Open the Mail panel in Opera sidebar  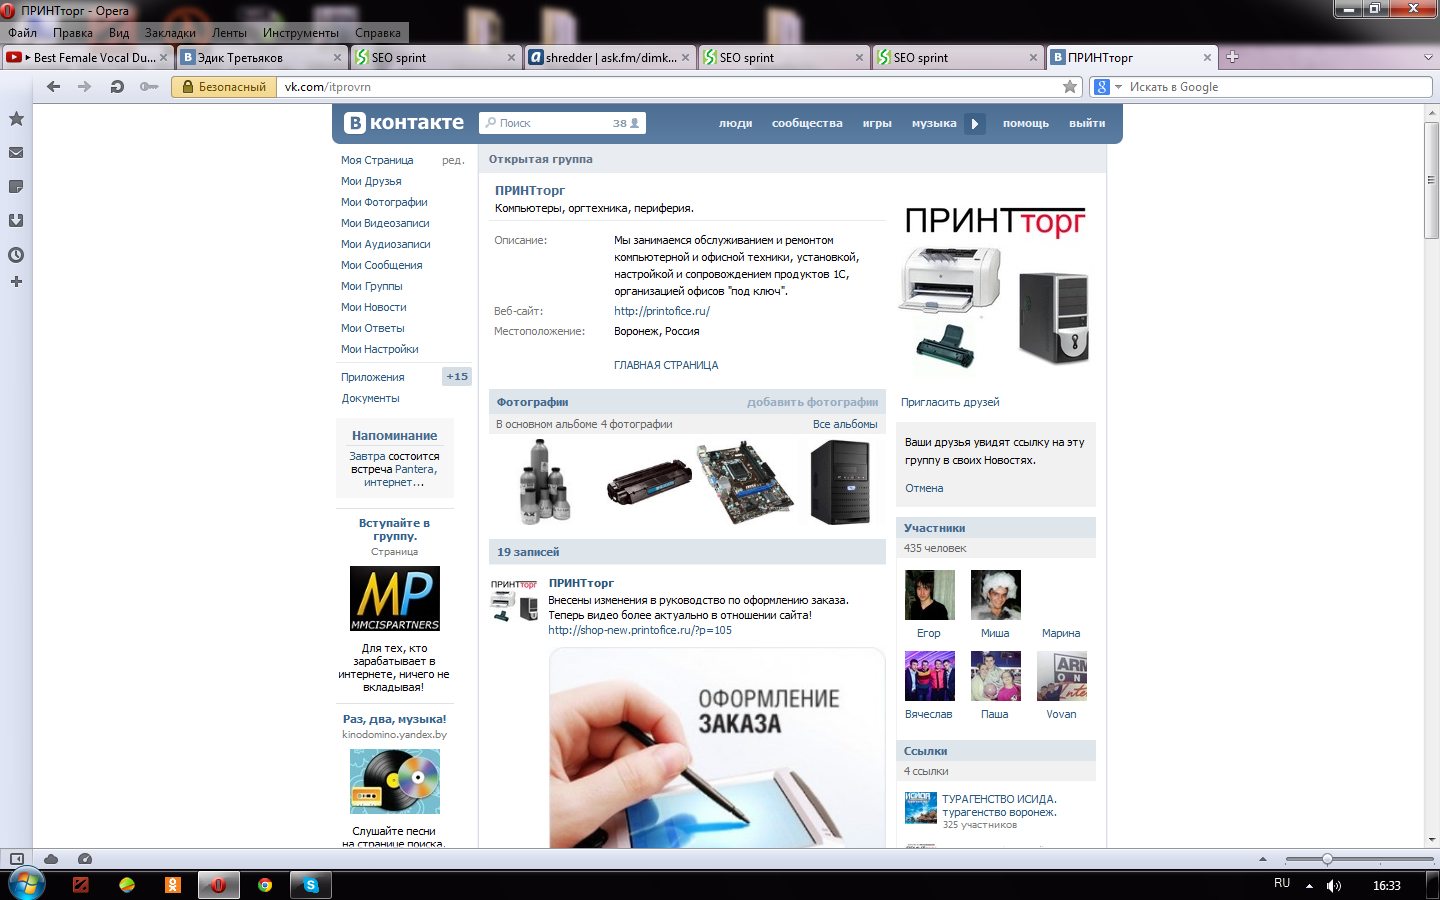tap(16, 153)
